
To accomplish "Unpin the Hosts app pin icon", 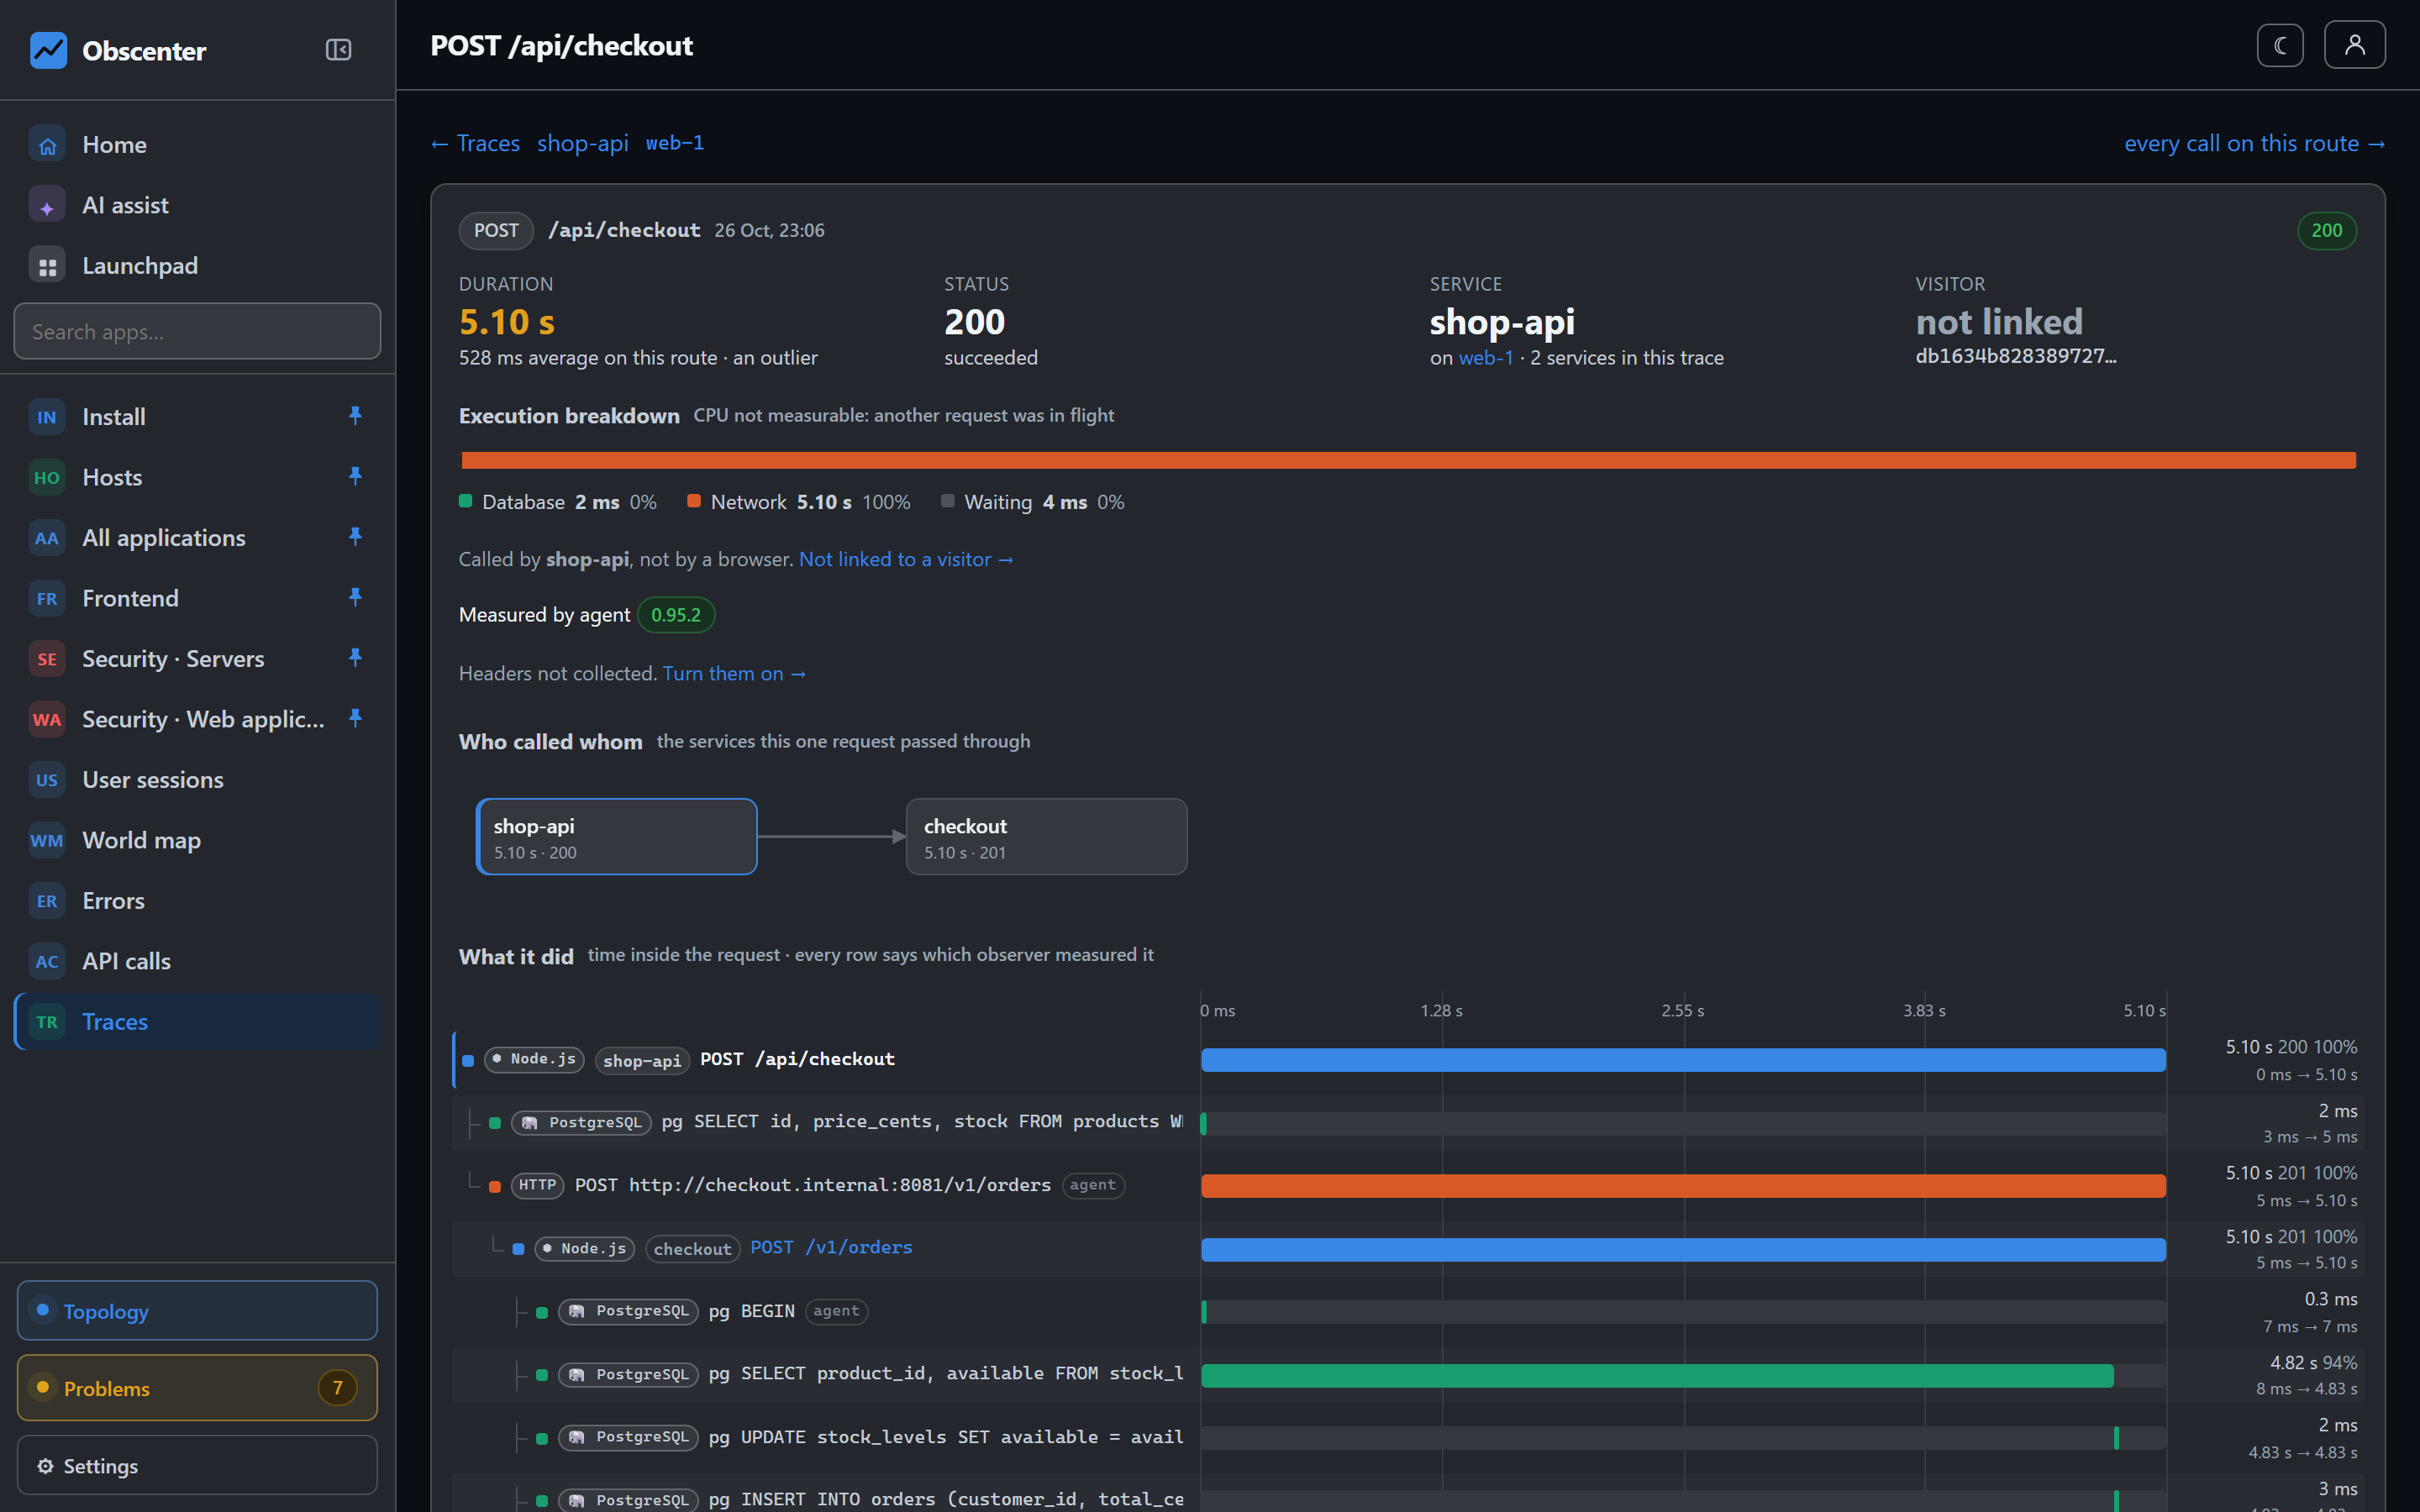I will coord(355,476).
